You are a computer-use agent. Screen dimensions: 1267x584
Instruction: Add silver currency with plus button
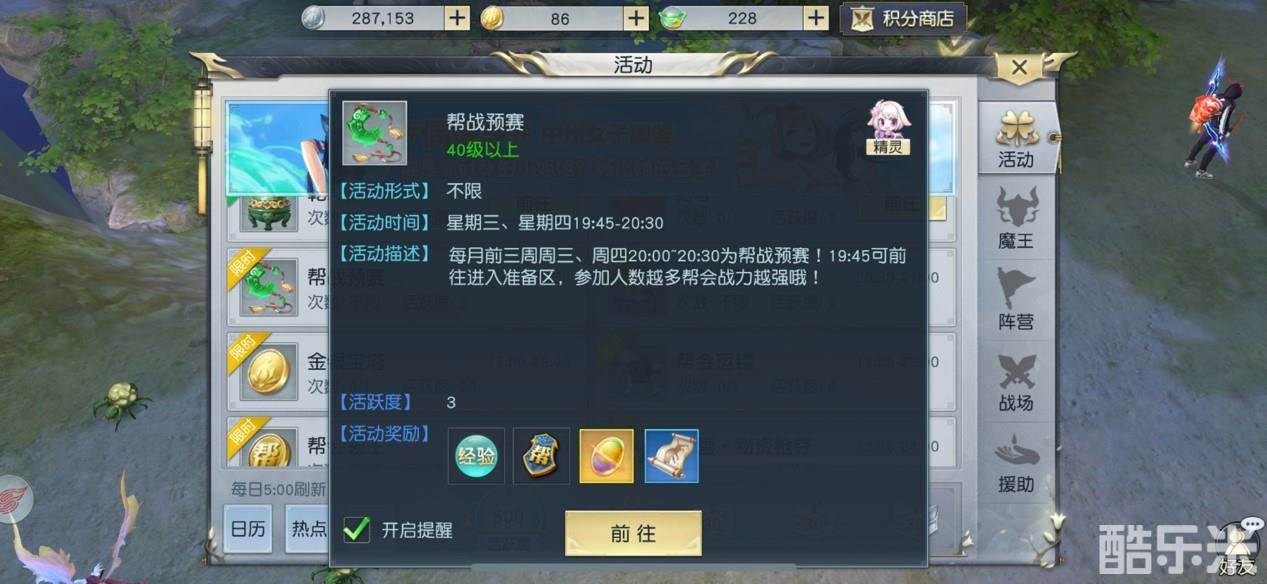click(x=456, y=18)
